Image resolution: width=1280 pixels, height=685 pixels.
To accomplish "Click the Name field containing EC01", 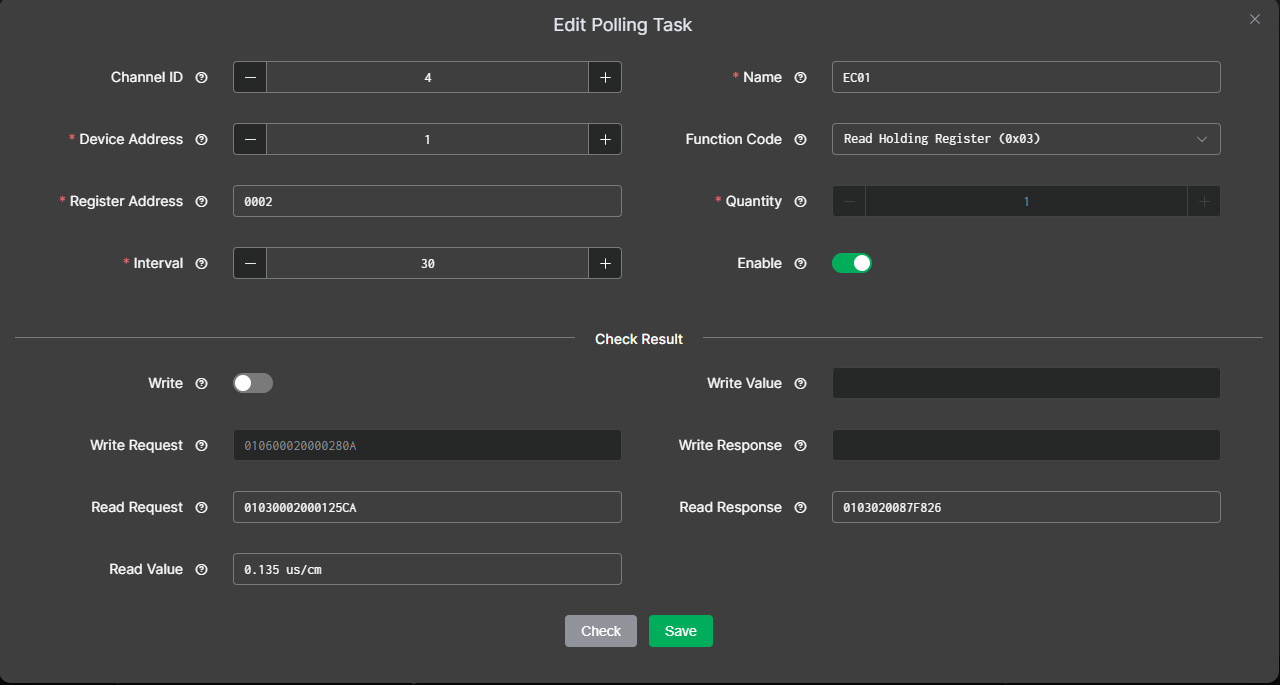I will (1025, 77).
